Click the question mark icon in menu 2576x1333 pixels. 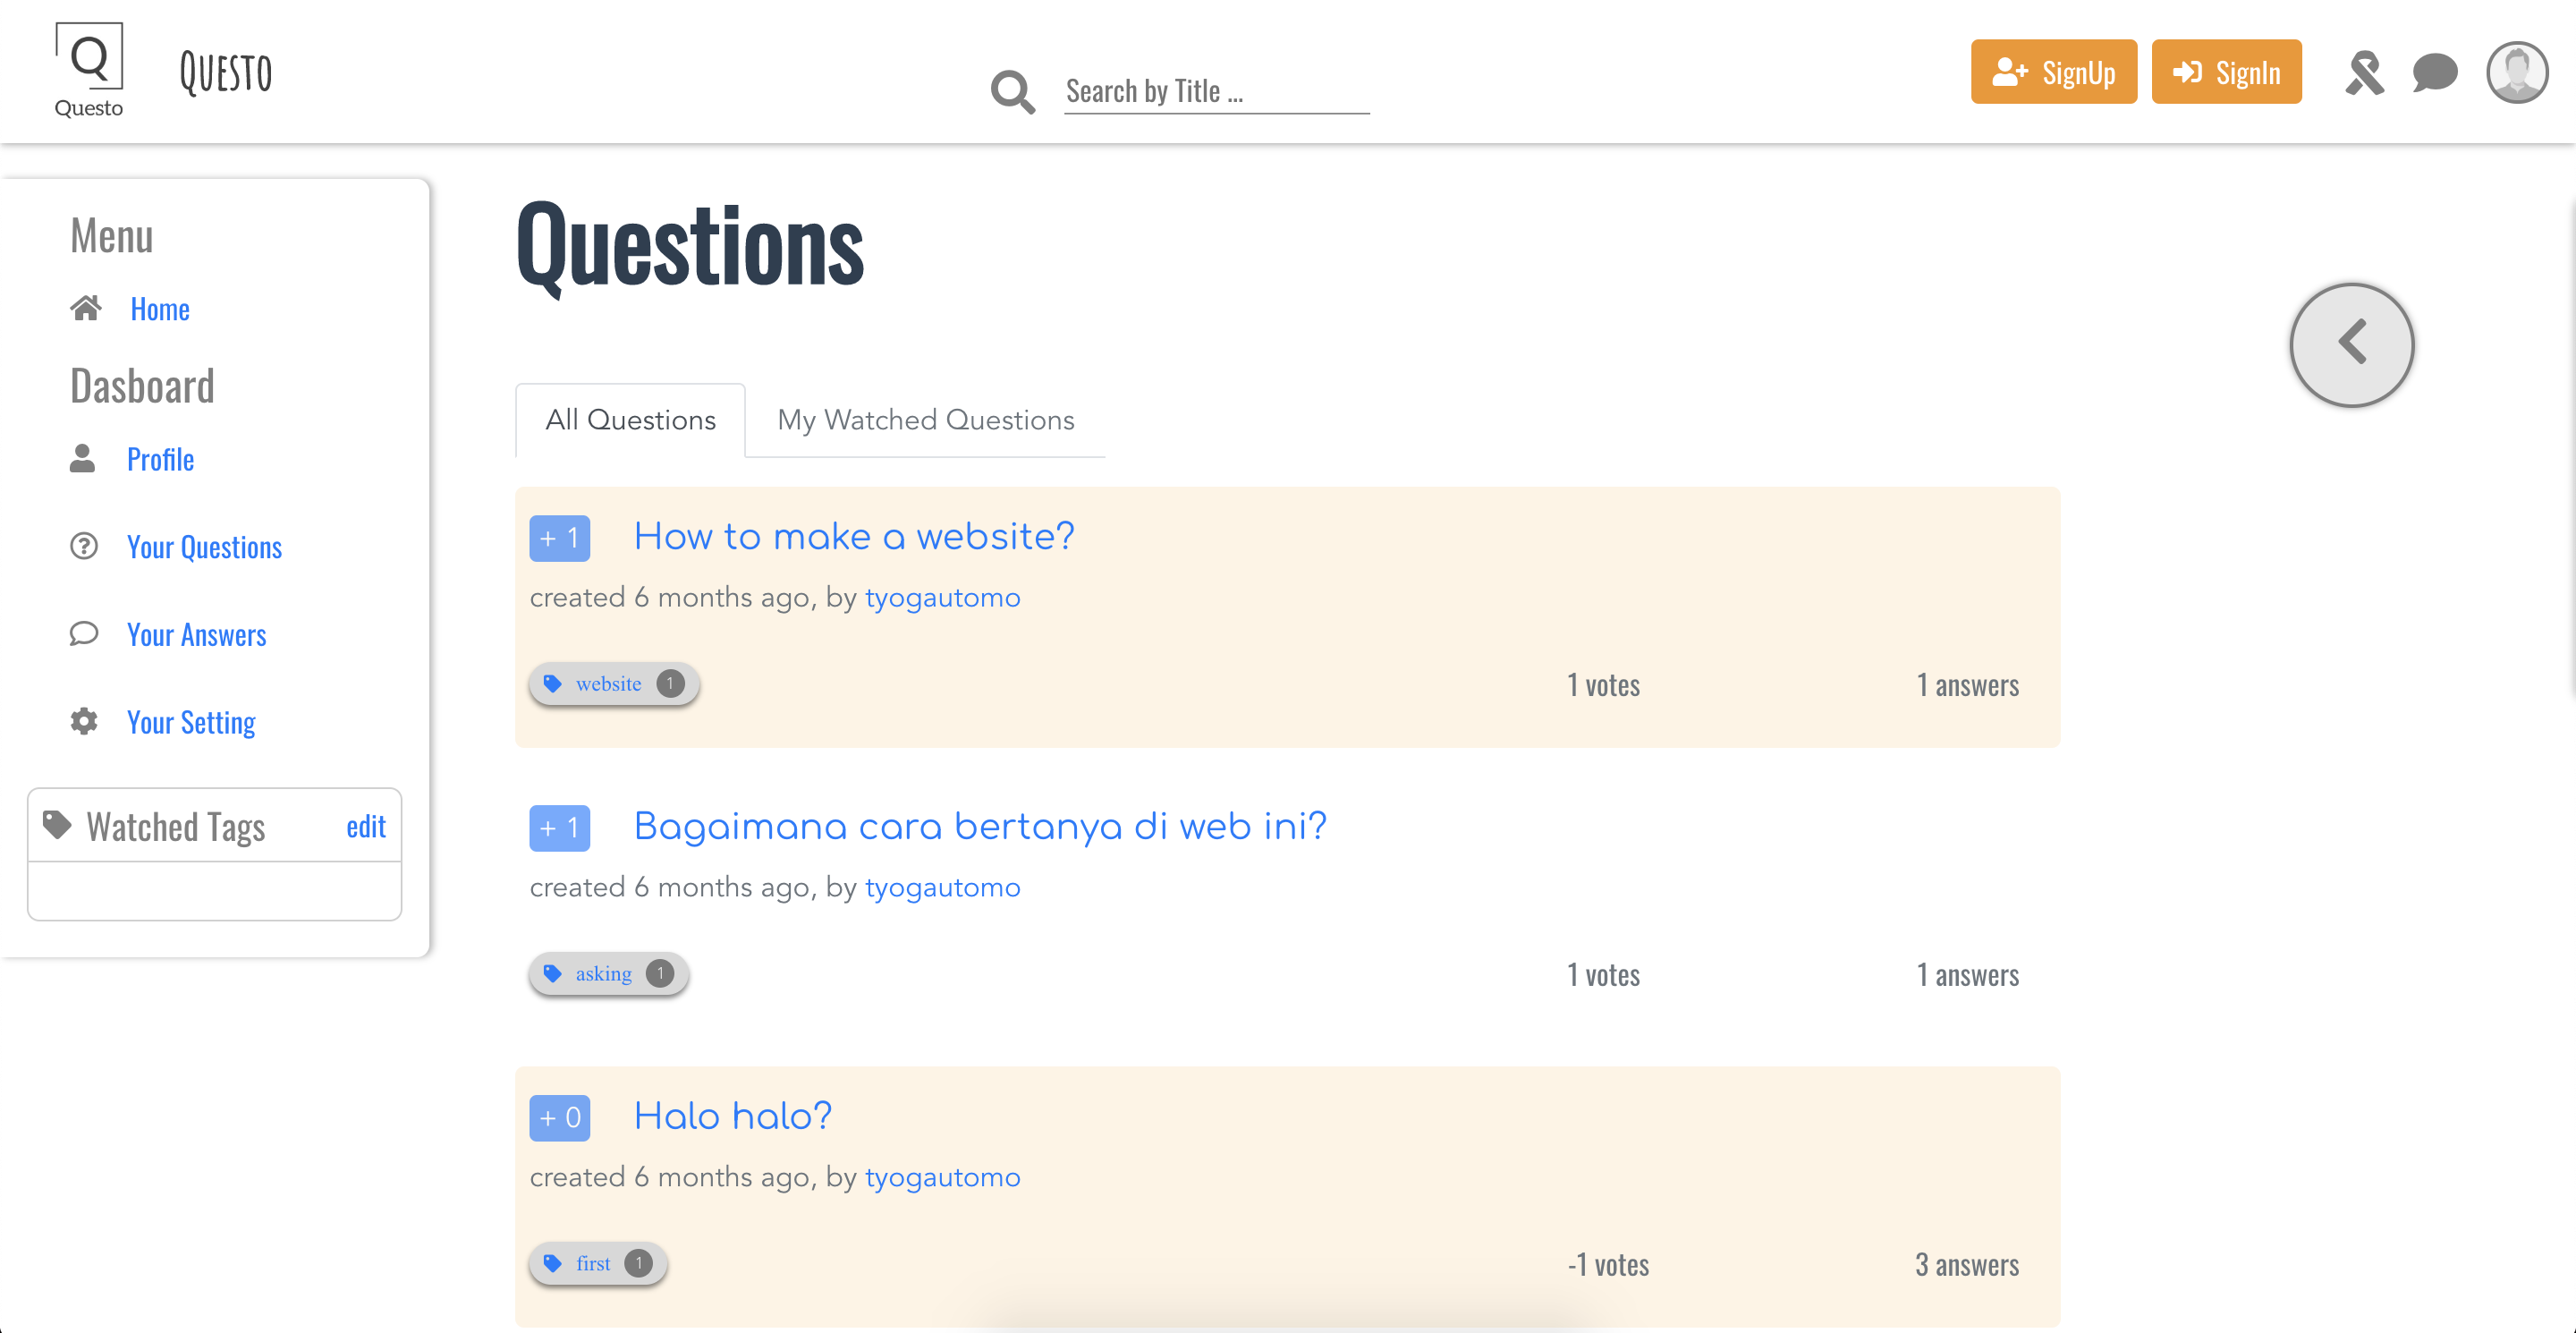point(84,546)
